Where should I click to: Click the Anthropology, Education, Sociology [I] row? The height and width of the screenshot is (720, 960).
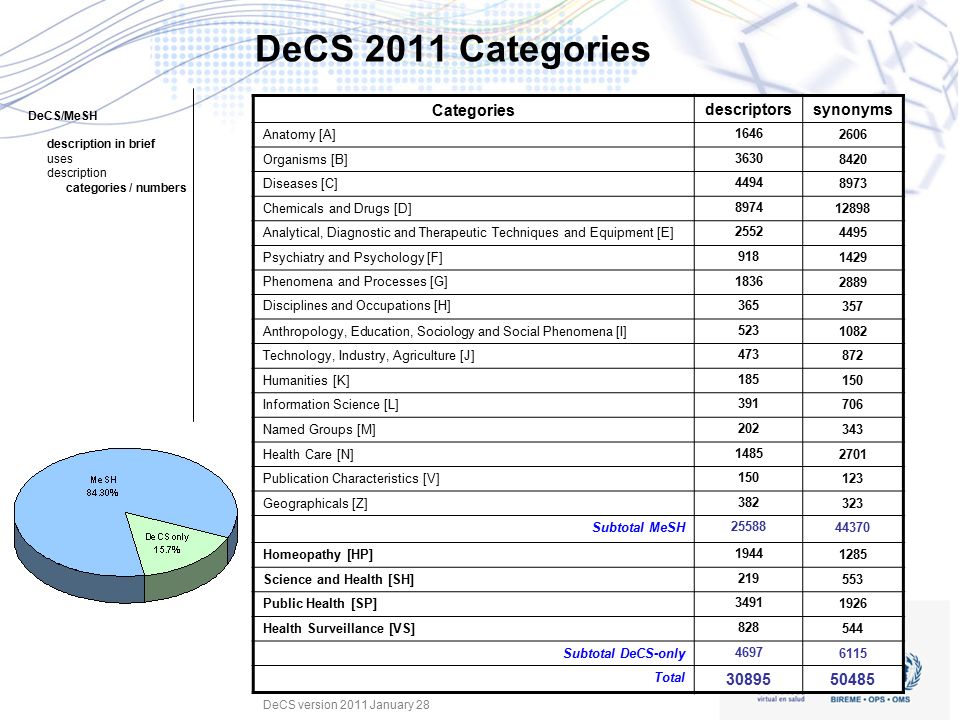coord(444,331)
